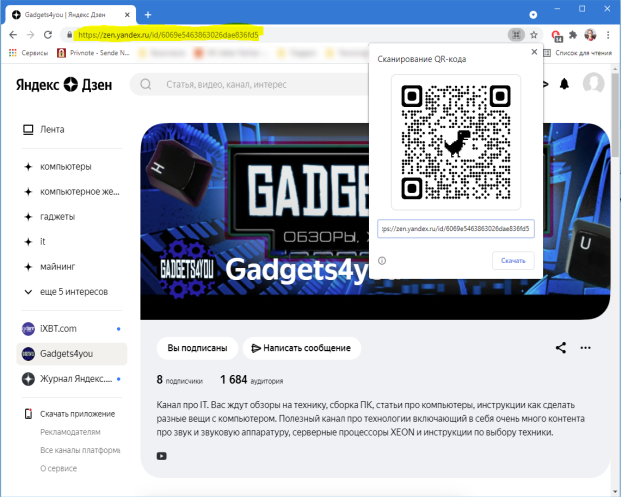The width and height of the screenshot is (622, 498).
Task: Click the iXBT.com channel avatar
Action: tap(28, 329)
